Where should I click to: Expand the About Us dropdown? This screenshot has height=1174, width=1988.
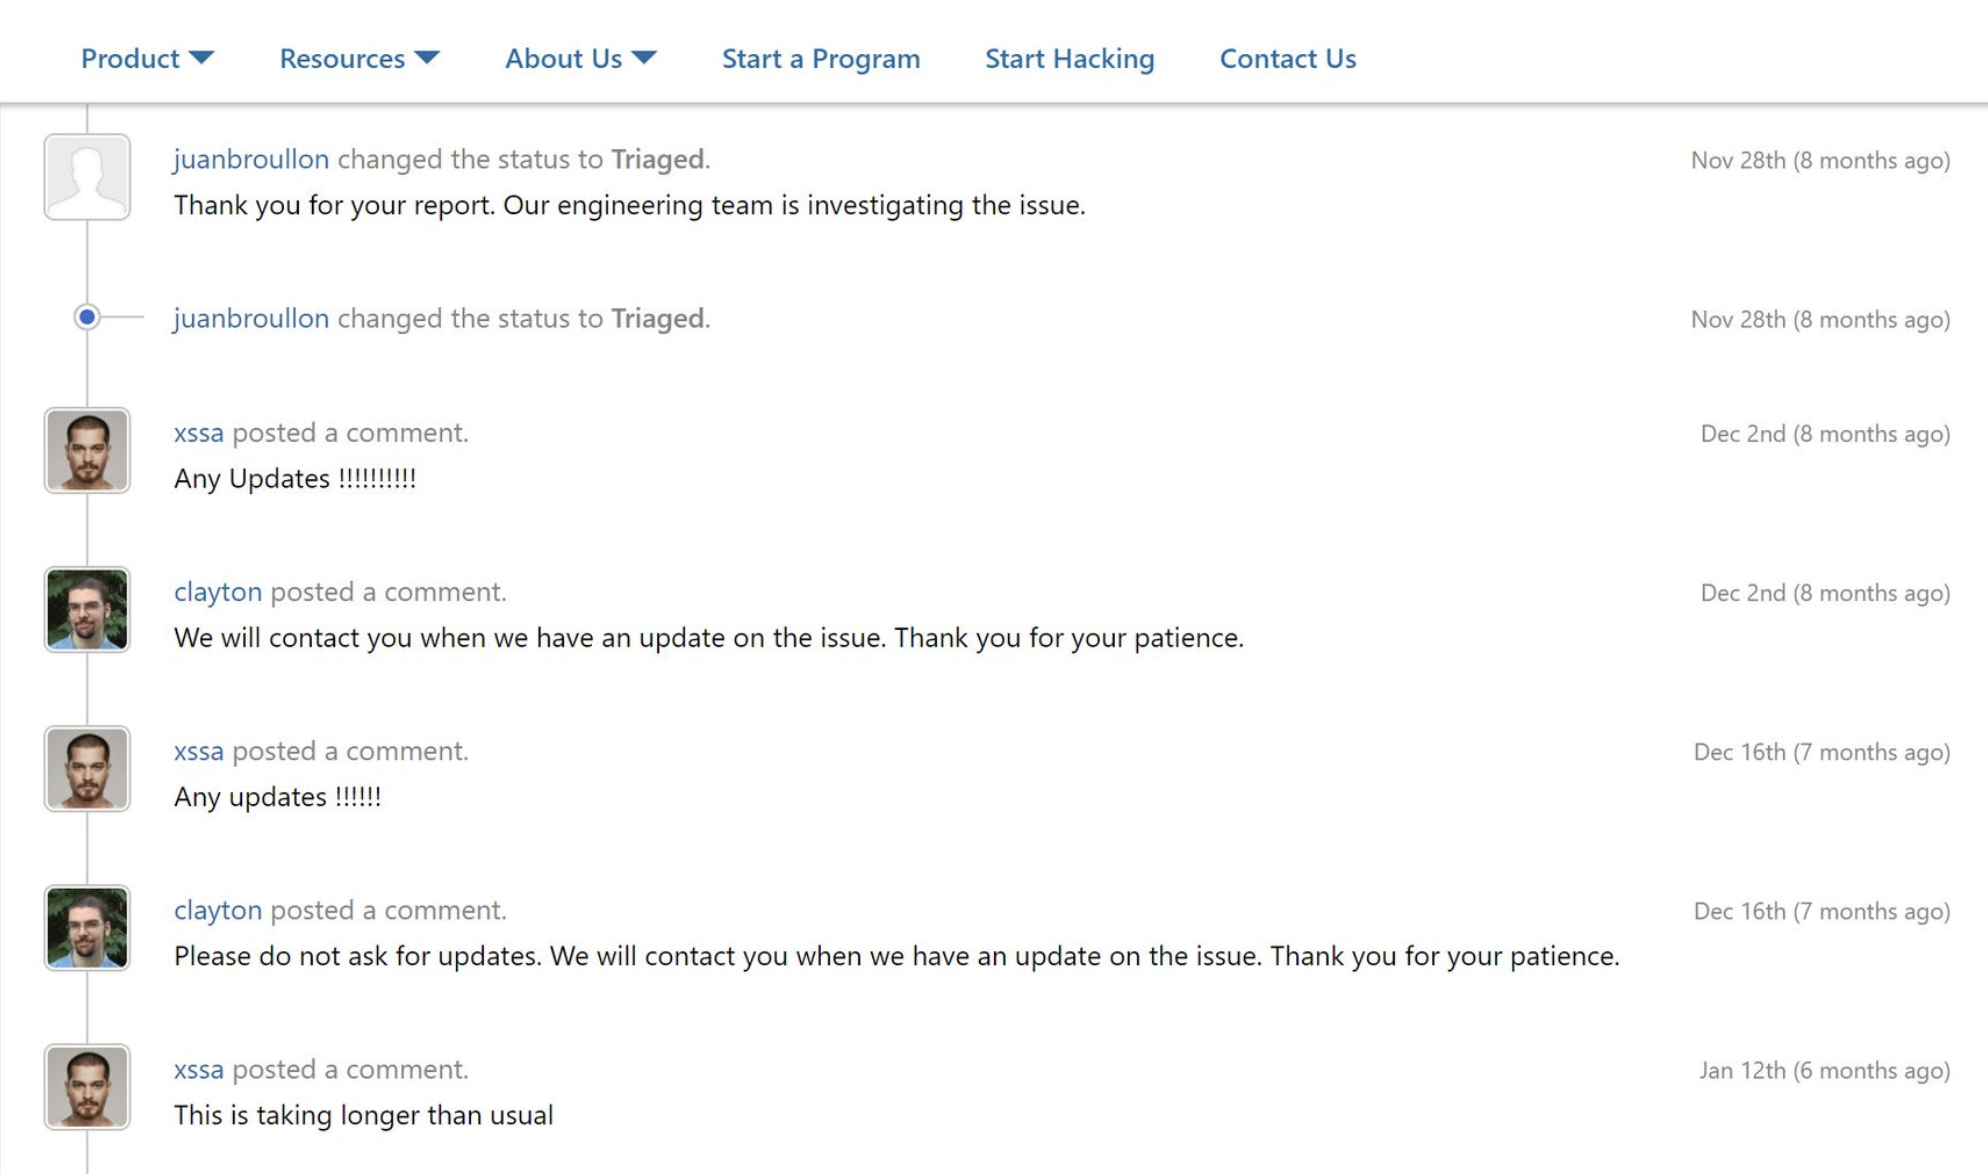[580, 58]
